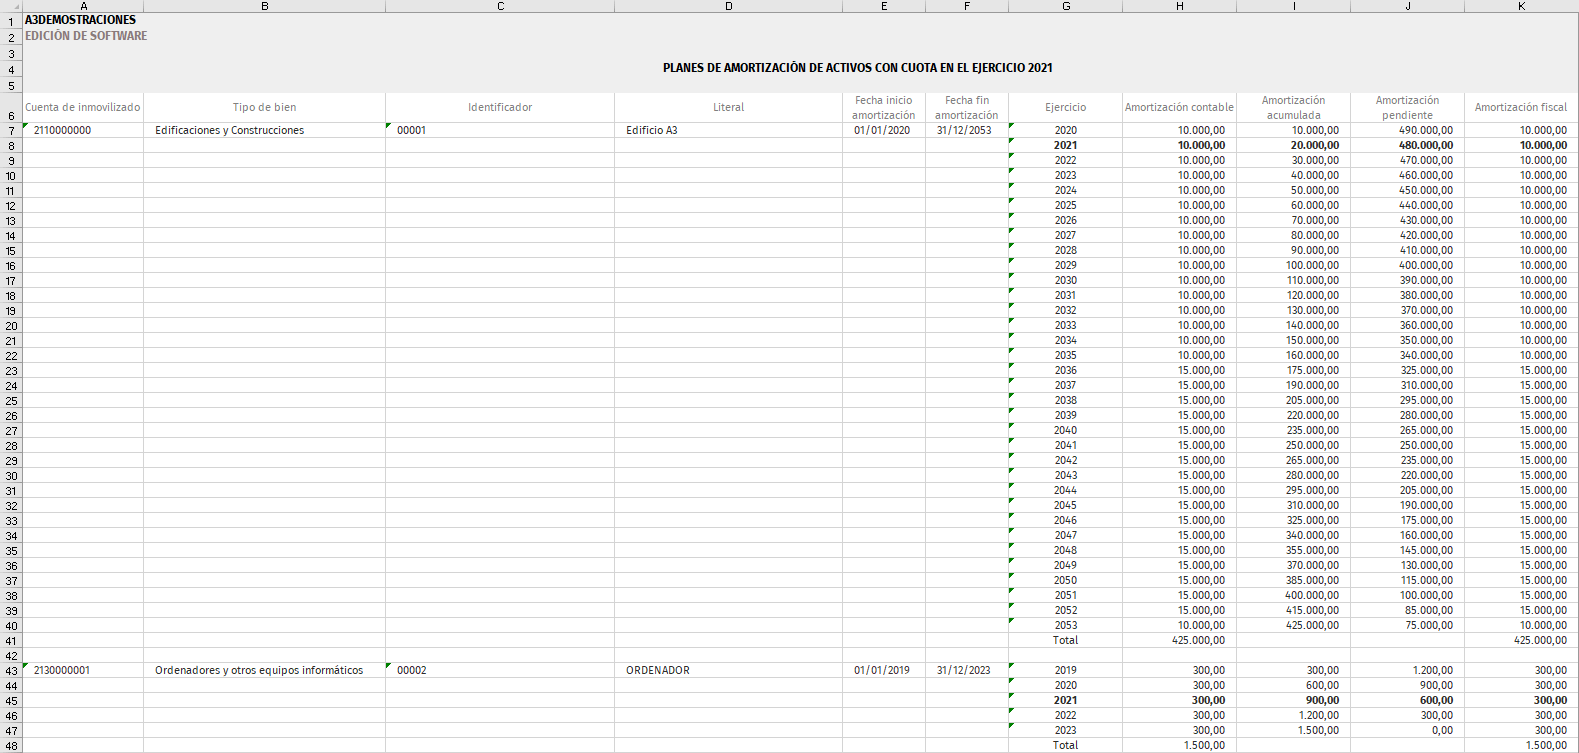Select cell Edificaciones y Construcciones

tap(264, 130)
